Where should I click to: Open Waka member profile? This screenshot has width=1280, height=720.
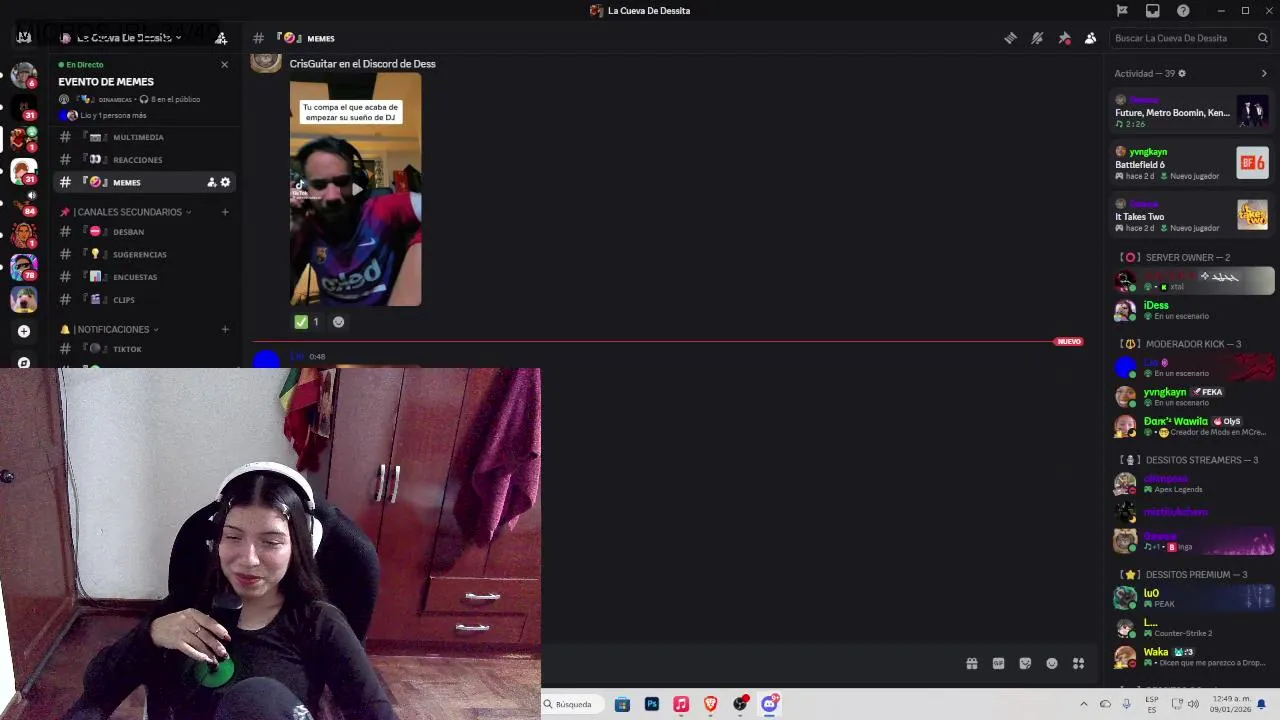(x=1192, y=657)
